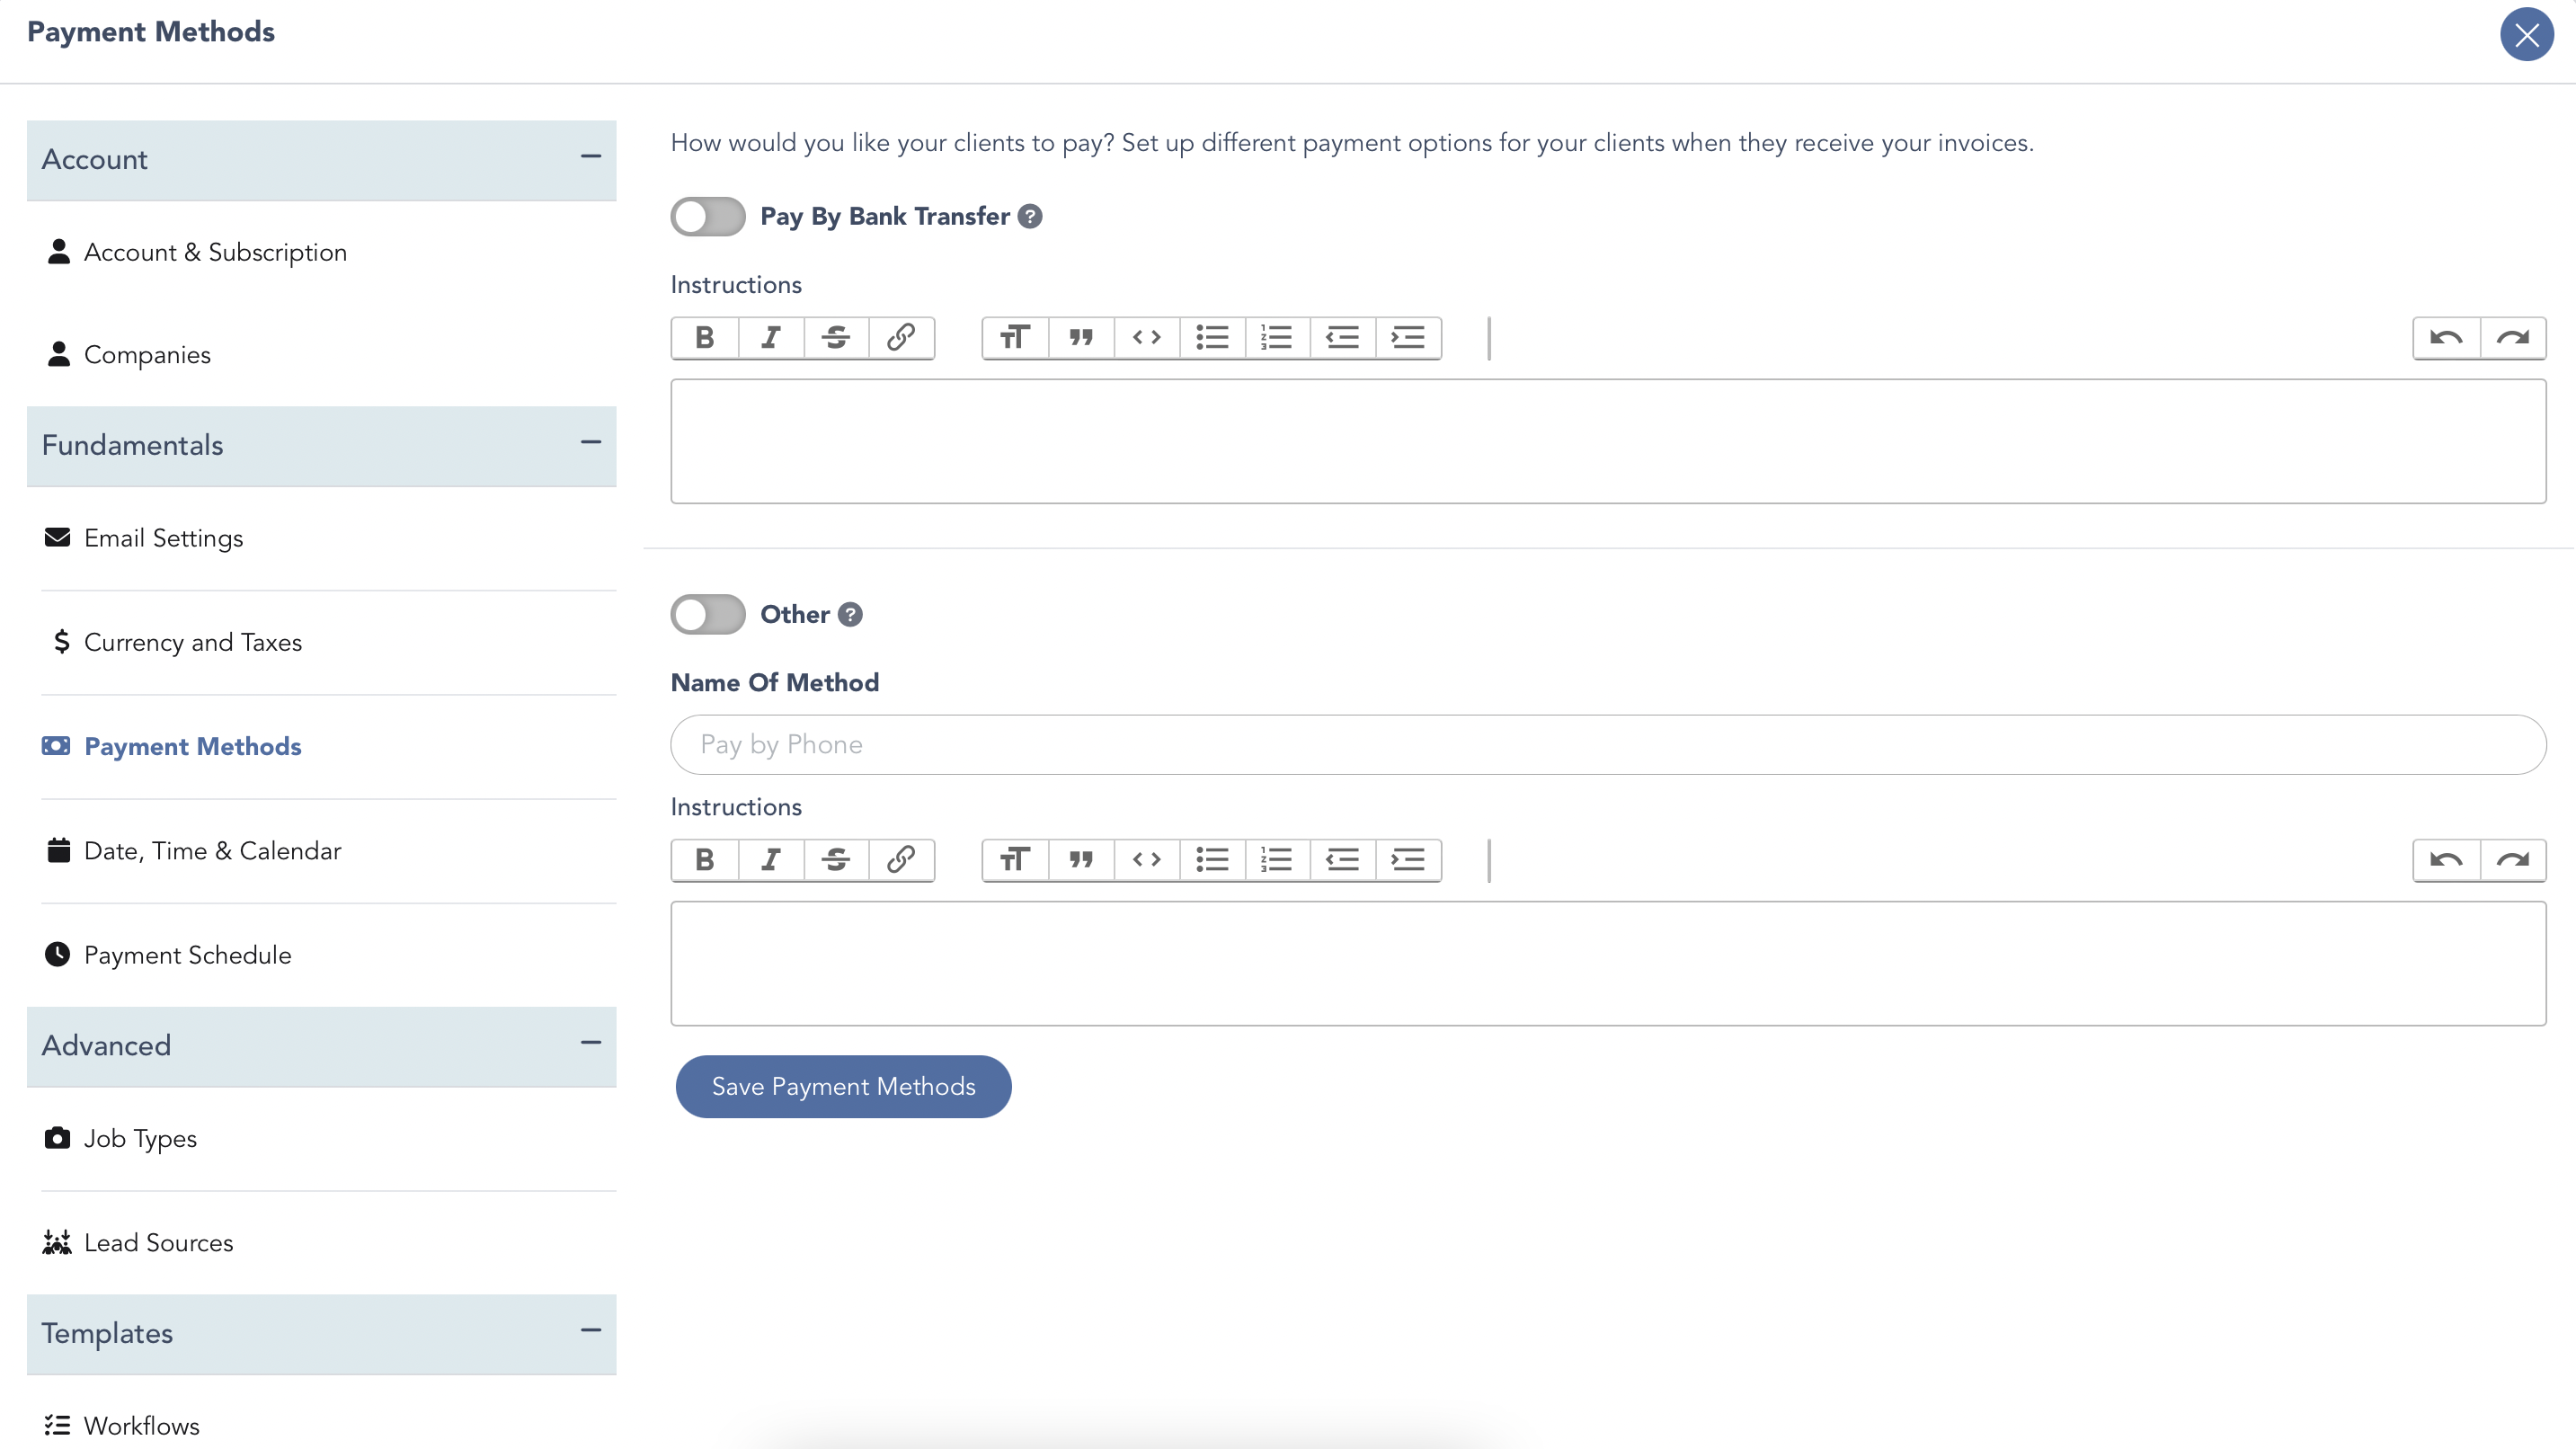Image resolution: width=2576 pixels, height=1449 pixels.
Task: Decrease indent in Other method instructions toolbar
Action: point(1342,860)
